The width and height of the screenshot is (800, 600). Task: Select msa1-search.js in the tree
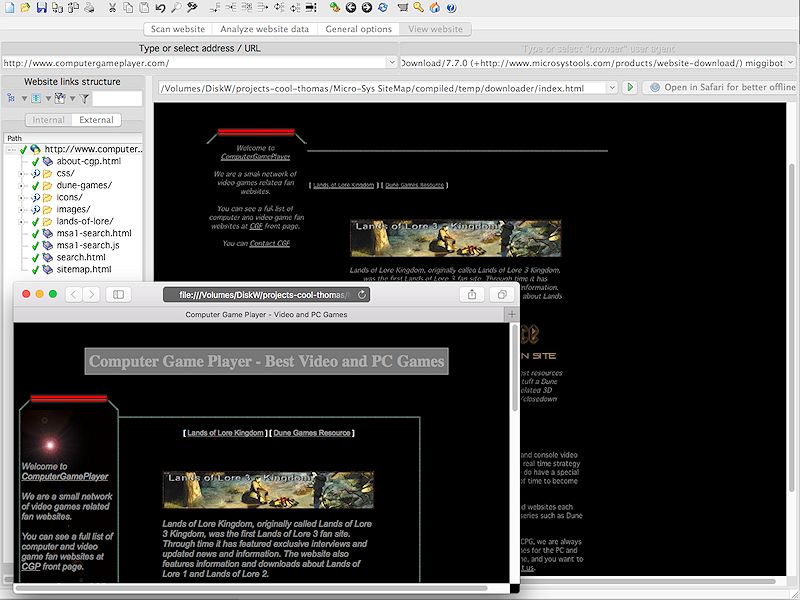point(88,245)
